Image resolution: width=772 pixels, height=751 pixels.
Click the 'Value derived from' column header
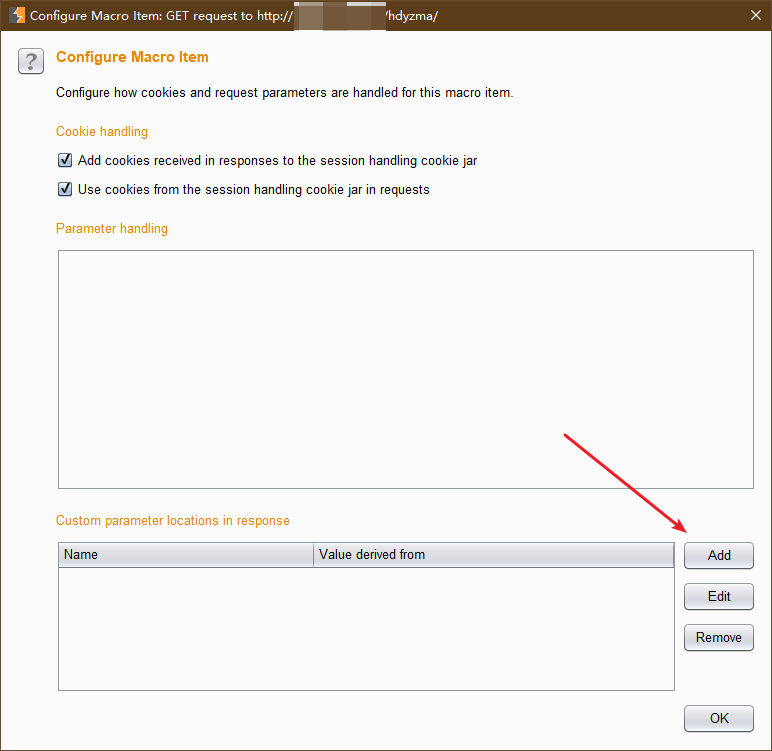point(493,555)
